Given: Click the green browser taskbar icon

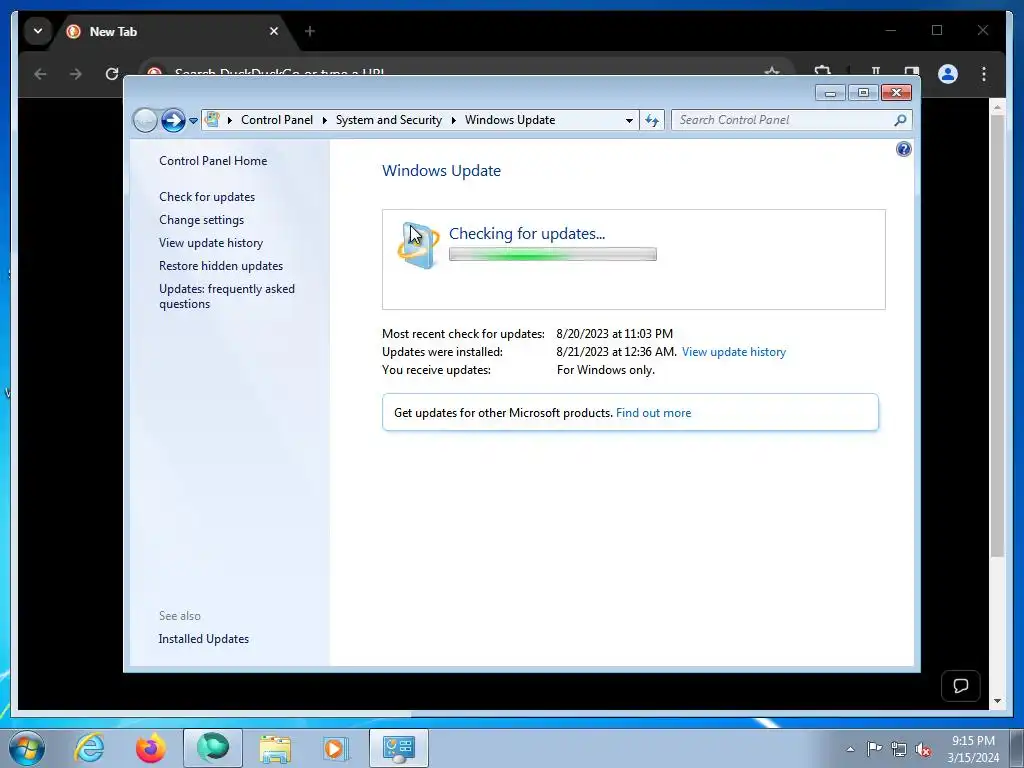Looking at the screenshot, I should point(213,748).
